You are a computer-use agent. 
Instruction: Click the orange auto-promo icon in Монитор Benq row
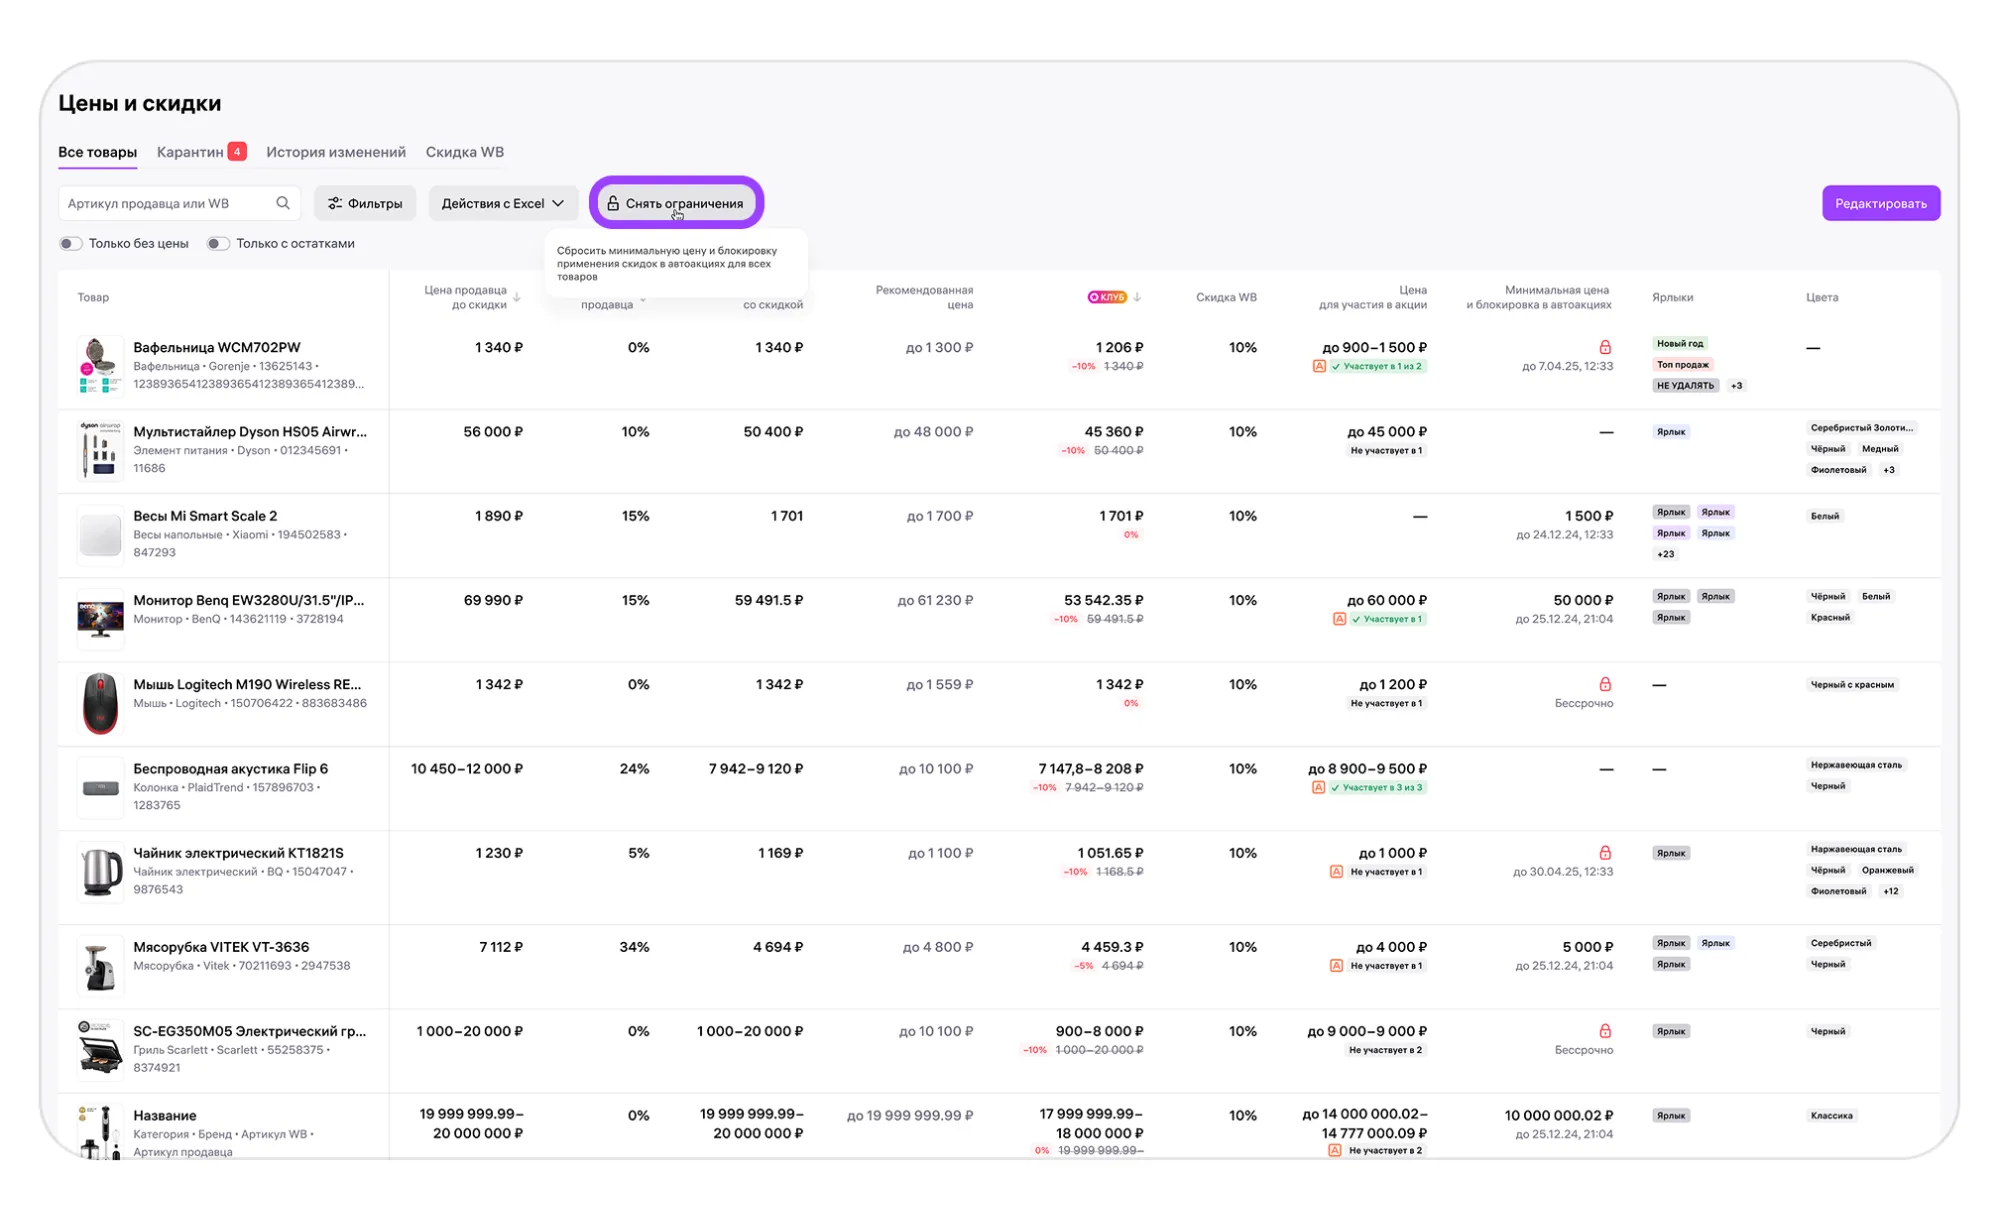1339,619
